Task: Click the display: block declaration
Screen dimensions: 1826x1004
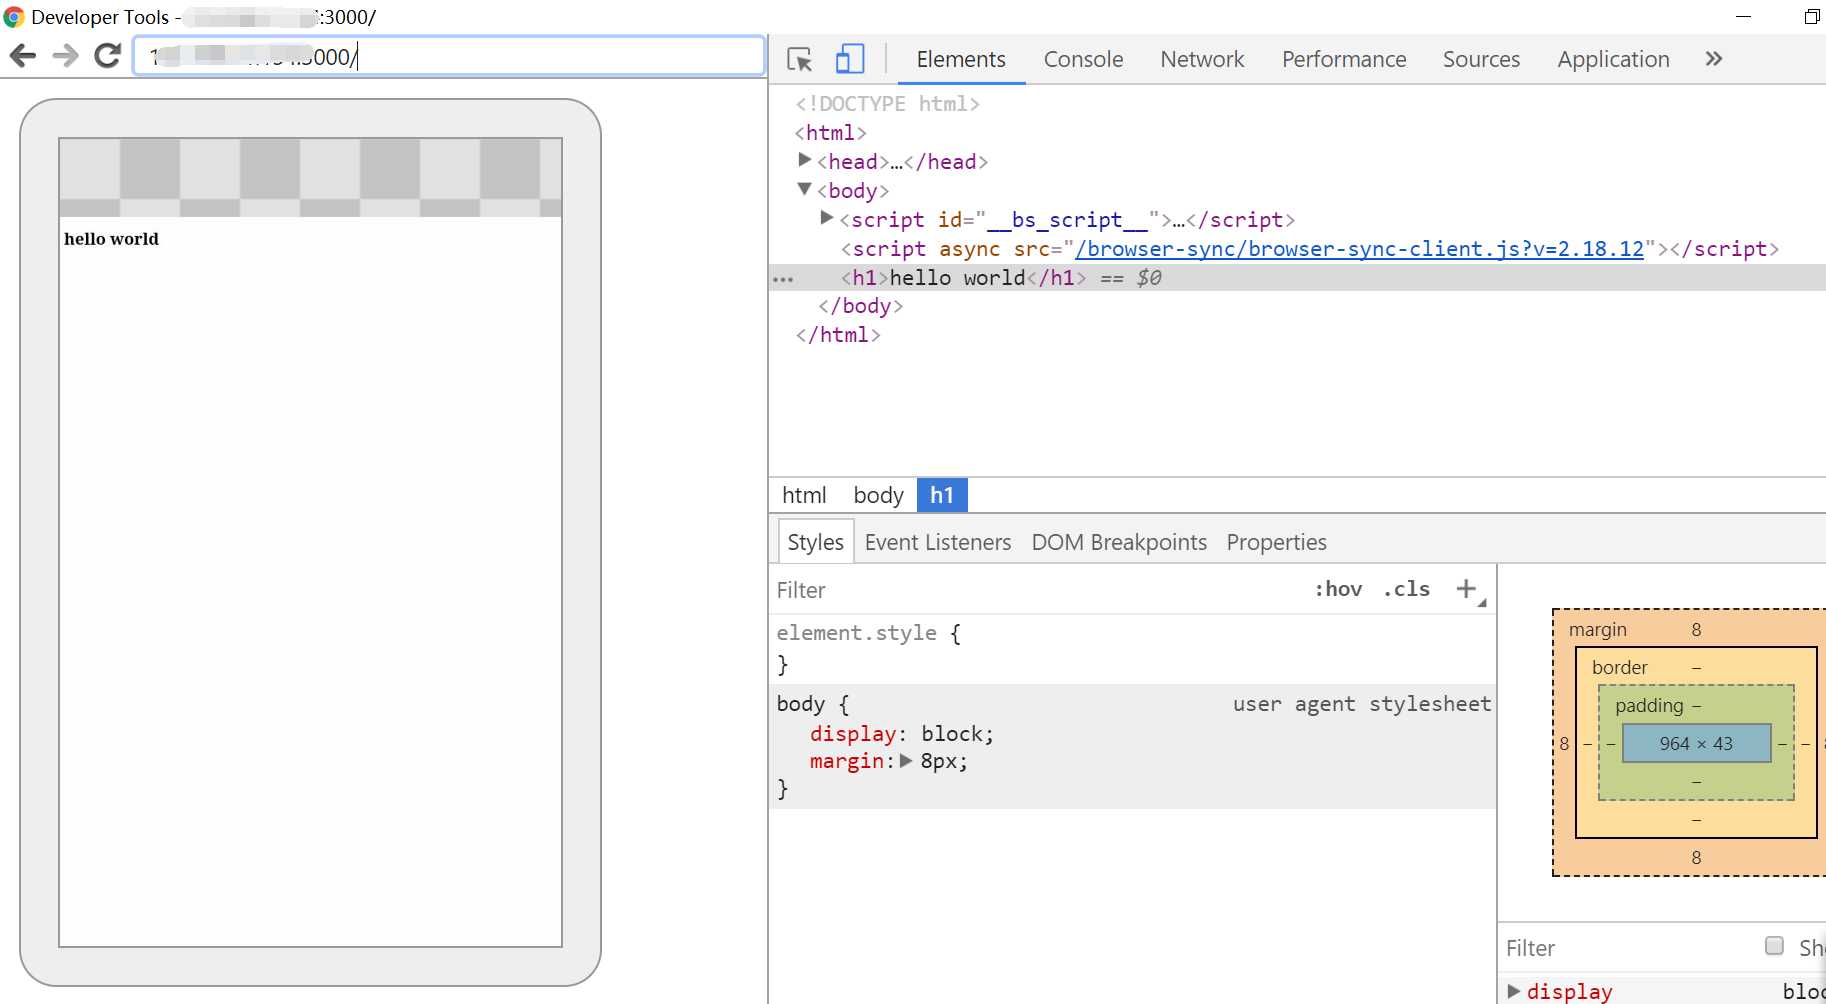Action: 902,734
